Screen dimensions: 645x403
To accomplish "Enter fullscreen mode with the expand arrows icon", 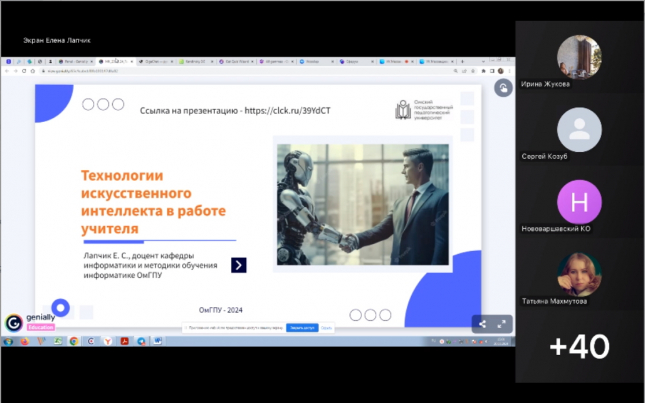I will (501, 324).
